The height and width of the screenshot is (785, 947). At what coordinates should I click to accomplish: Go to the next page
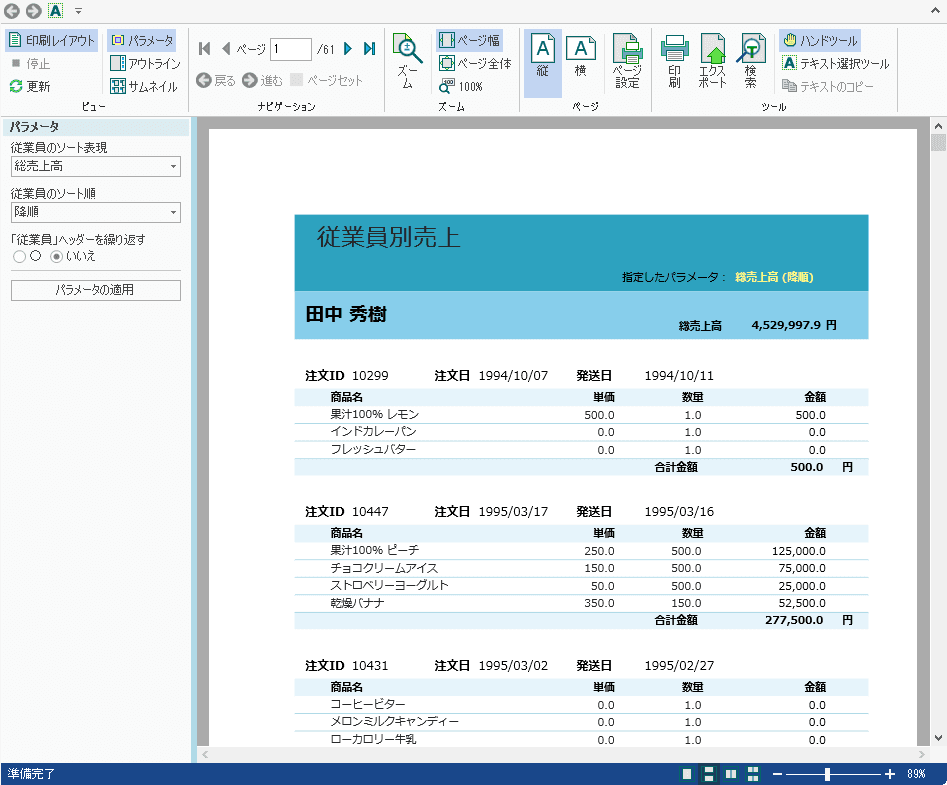(348, 49)
